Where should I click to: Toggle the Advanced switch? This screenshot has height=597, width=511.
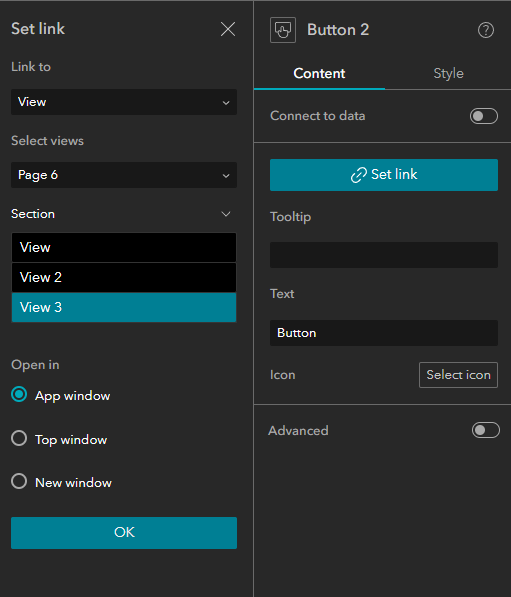(485, 430)
